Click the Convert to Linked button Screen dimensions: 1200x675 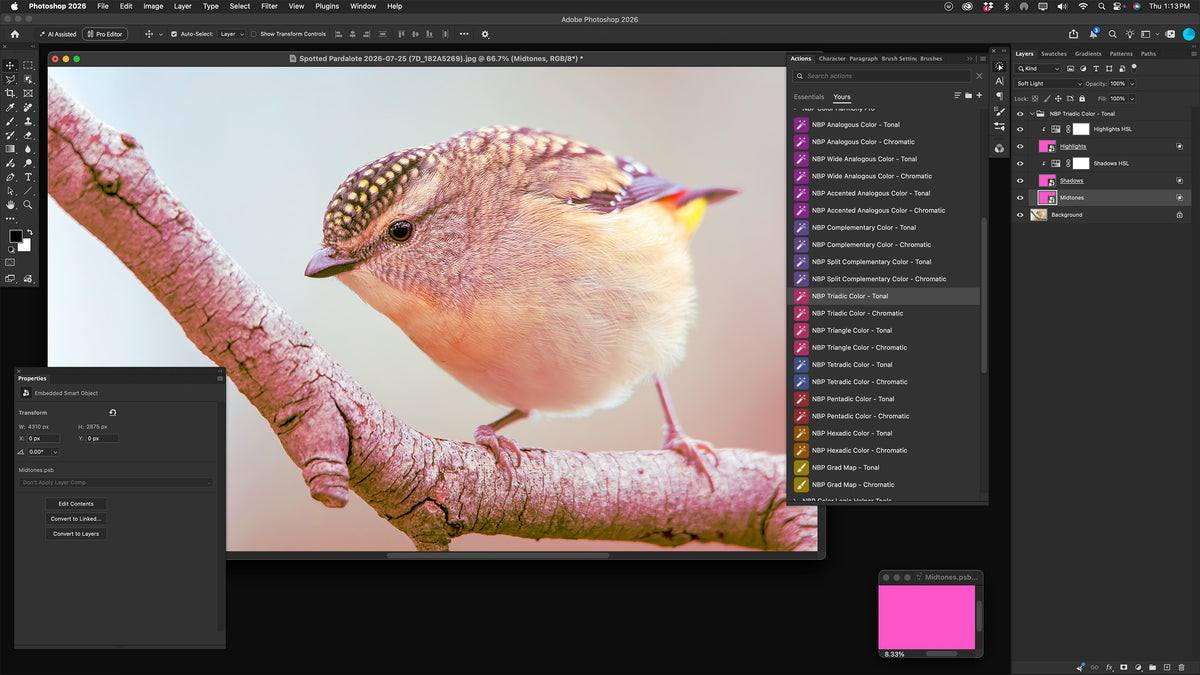pyautogui.click(x=76, y=519)
